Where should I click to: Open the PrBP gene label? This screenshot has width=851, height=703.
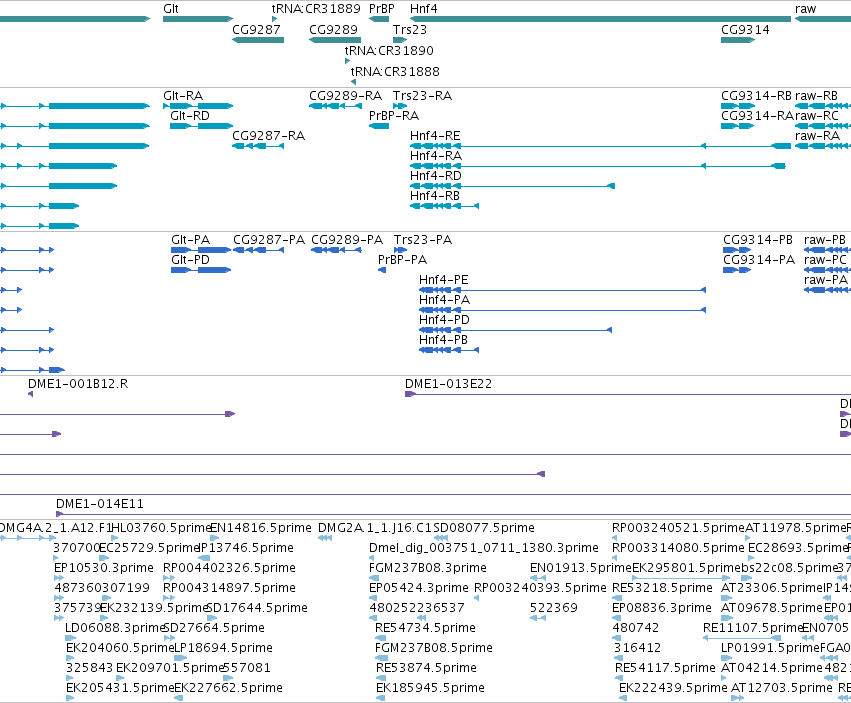pyautogui.click(x=382, y=9)
